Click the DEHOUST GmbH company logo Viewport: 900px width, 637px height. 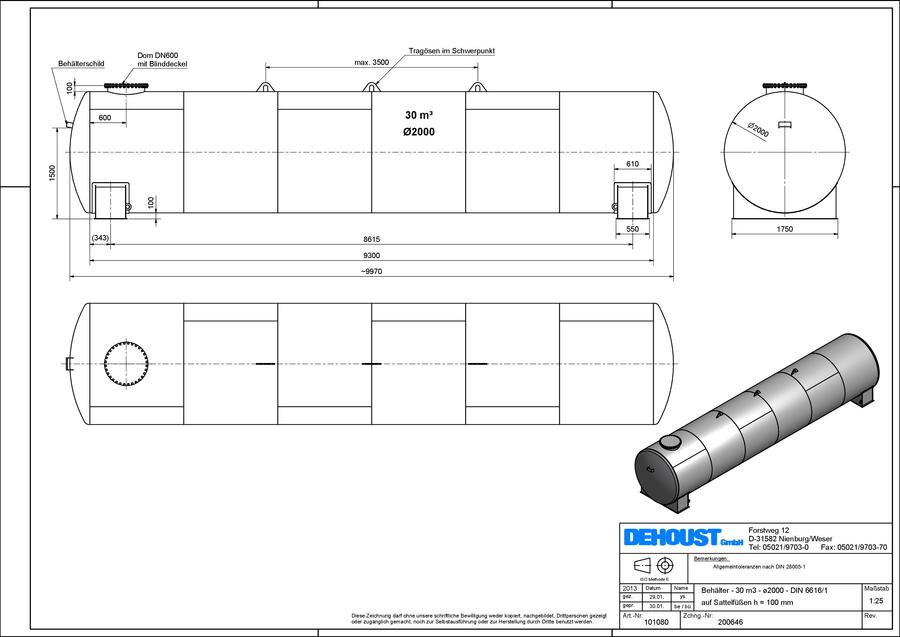coord(682,538)
